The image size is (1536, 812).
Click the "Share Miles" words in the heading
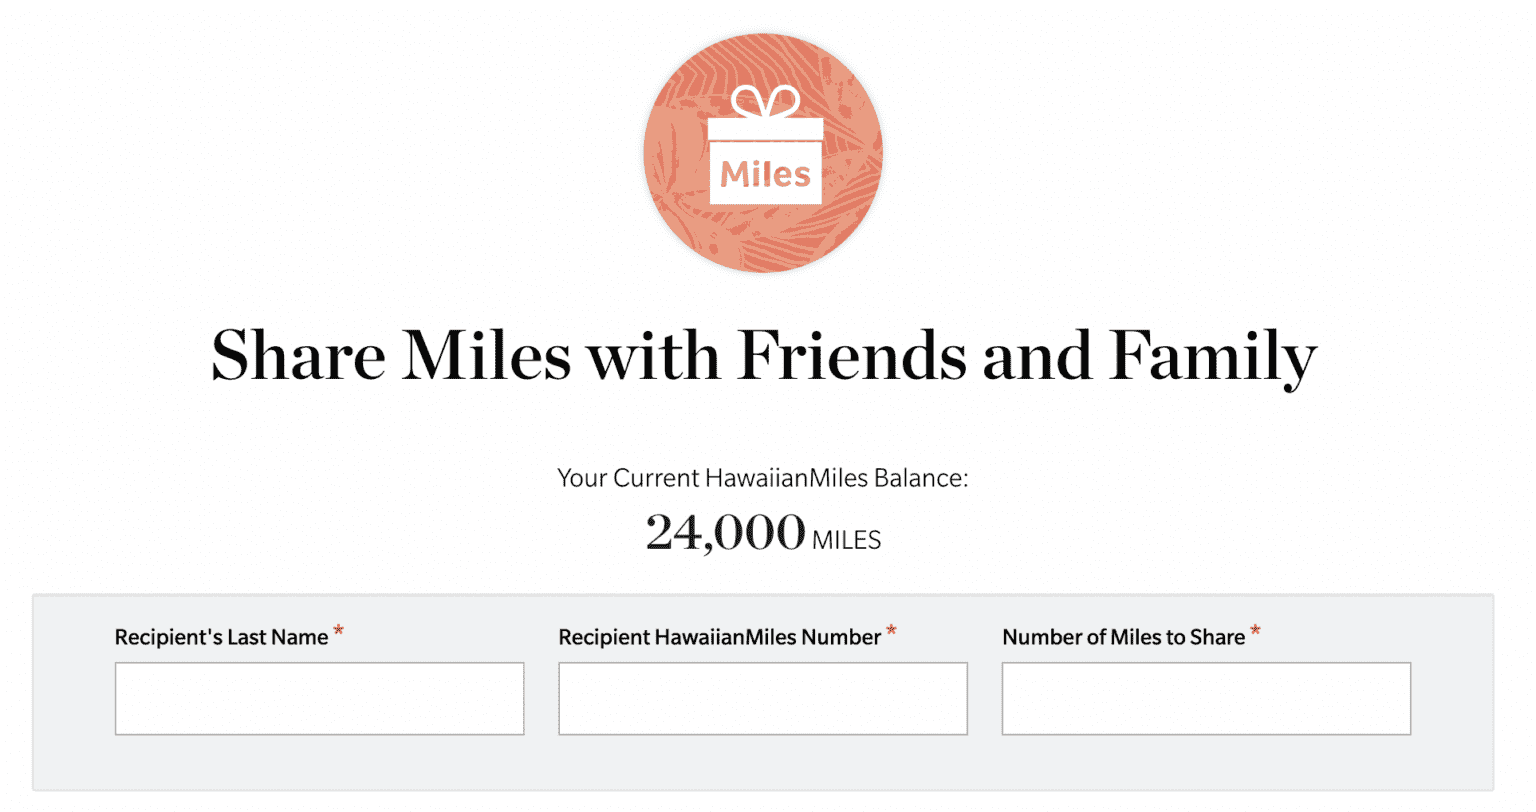click(390, 356)
